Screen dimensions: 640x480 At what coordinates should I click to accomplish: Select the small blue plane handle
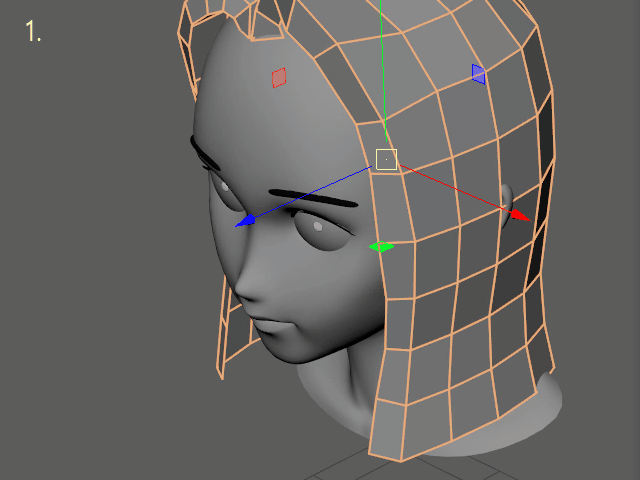478,73
